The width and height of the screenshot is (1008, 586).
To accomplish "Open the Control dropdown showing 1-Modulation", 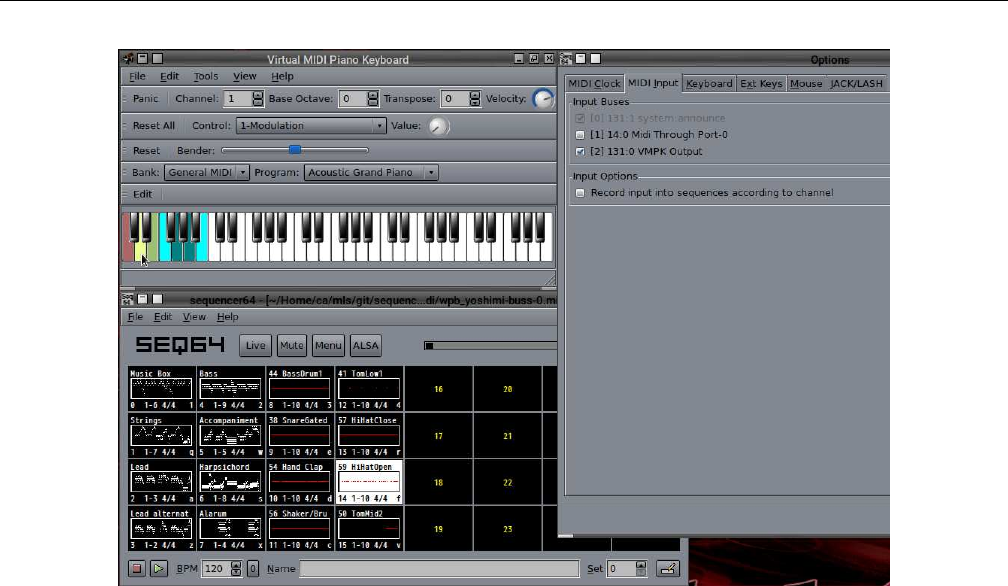I will 311,126.
